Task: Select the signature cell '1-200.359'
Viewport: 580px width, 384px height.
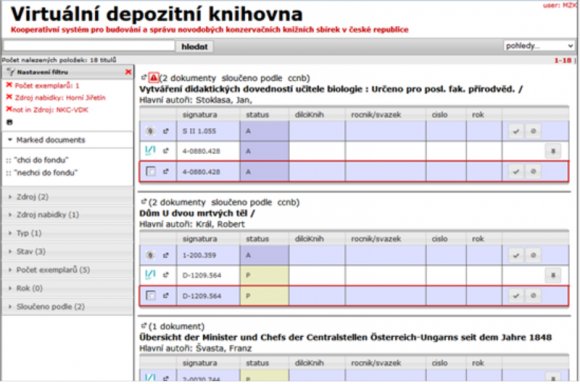Action: pyautogui.click(x=208, y=255)
